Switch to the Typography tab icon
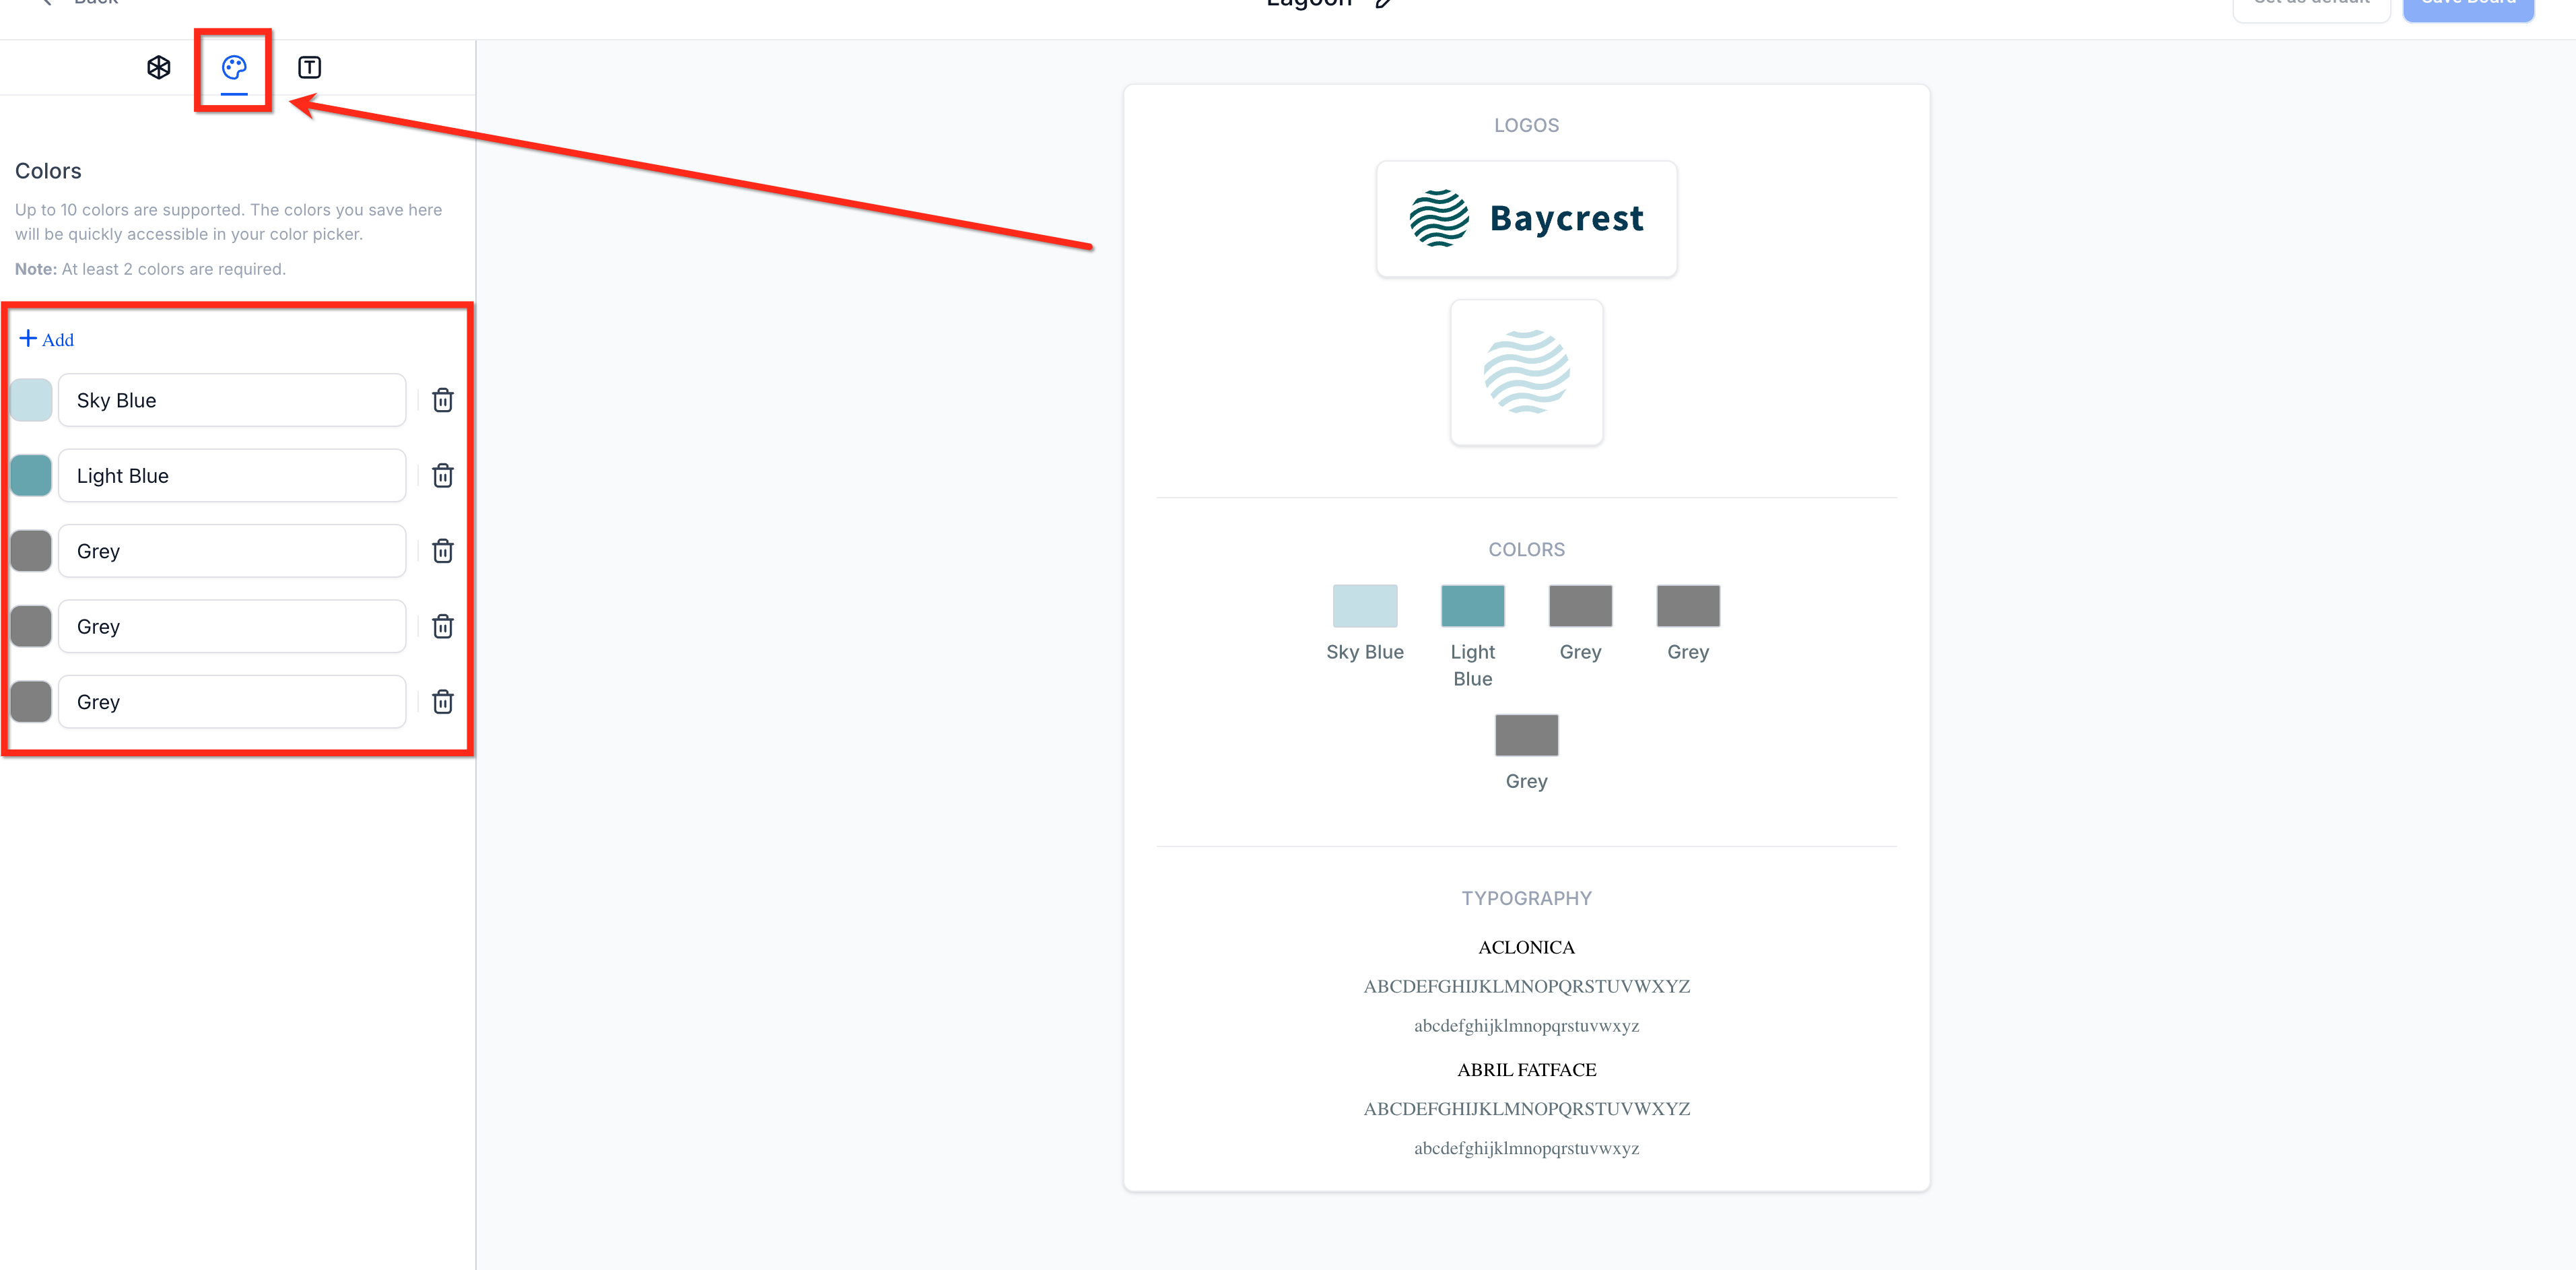The width and height of the screenshot is (2576, 1270). click(309, 67)
